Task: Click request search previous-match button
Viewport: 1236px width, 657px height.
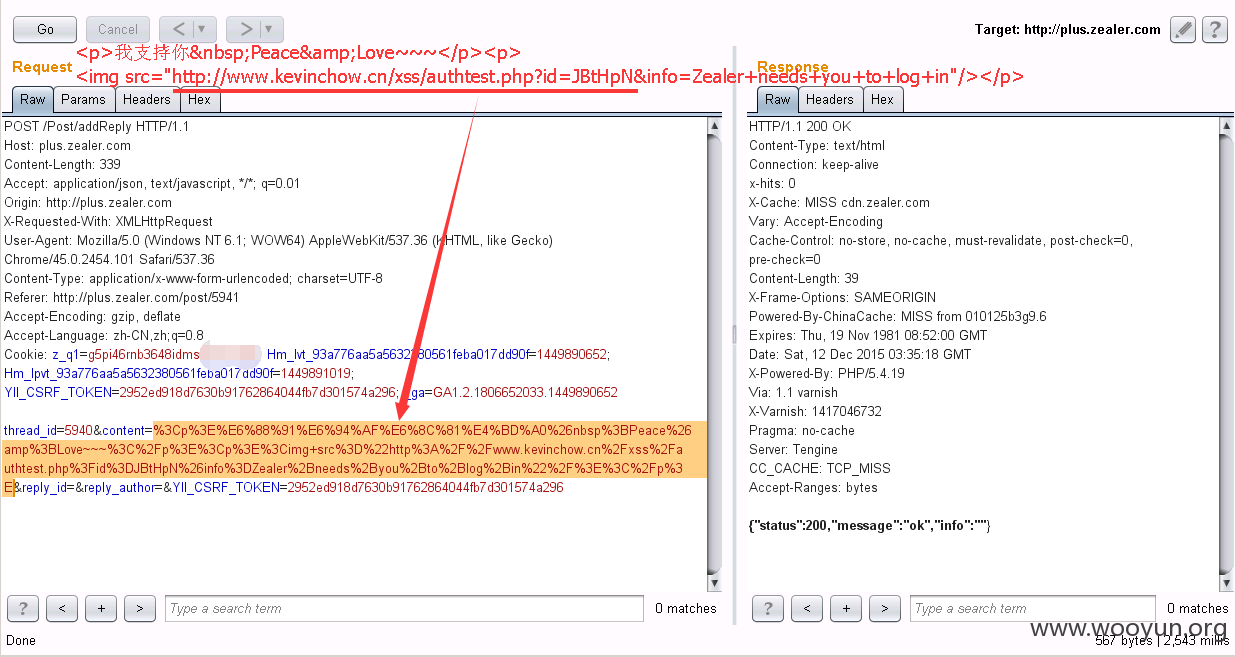Action: pos(62,608)
